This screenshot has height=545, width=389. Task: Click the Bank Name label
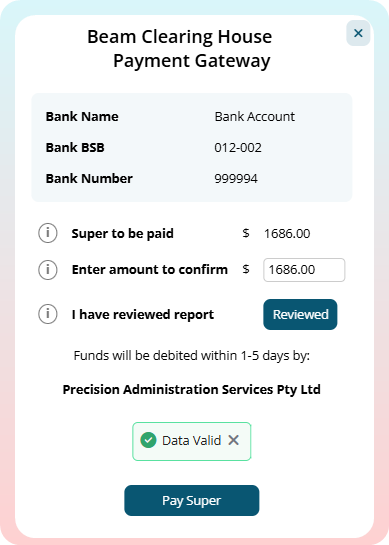[82, 116]
